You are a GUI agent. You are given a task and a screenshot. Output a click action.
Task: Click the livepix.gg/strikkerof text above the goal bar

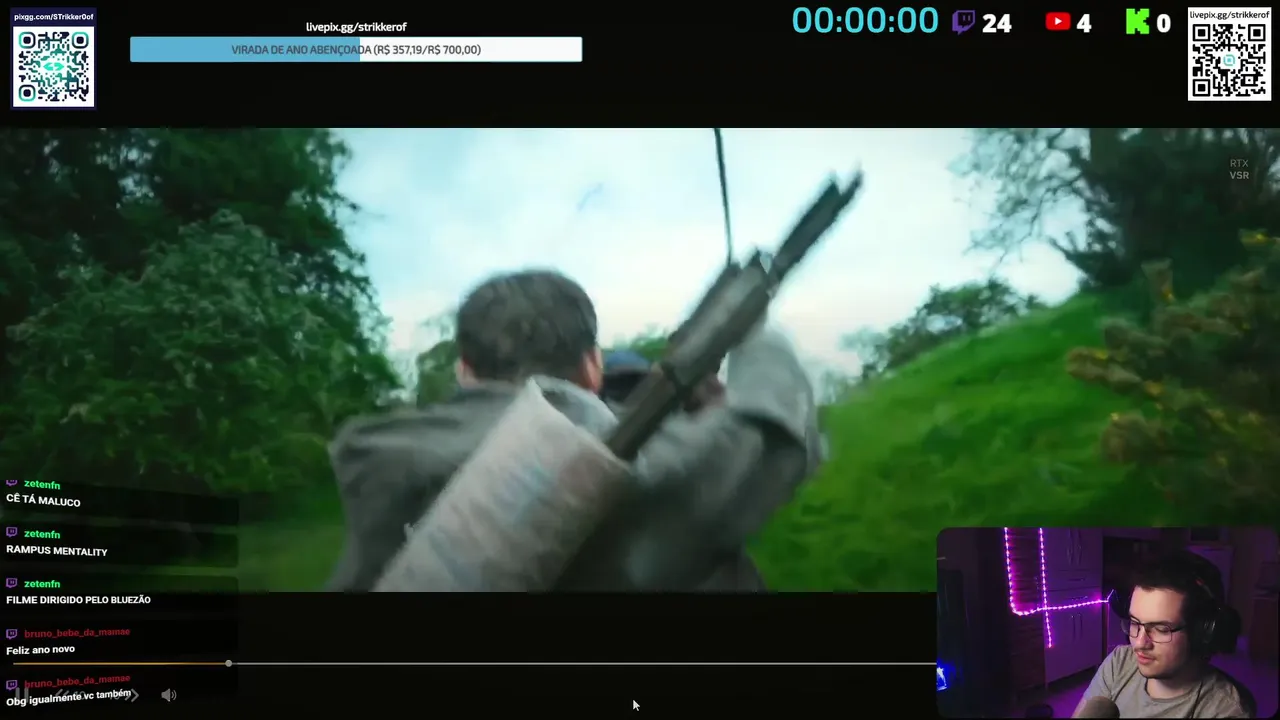click(x=356, y=27)
